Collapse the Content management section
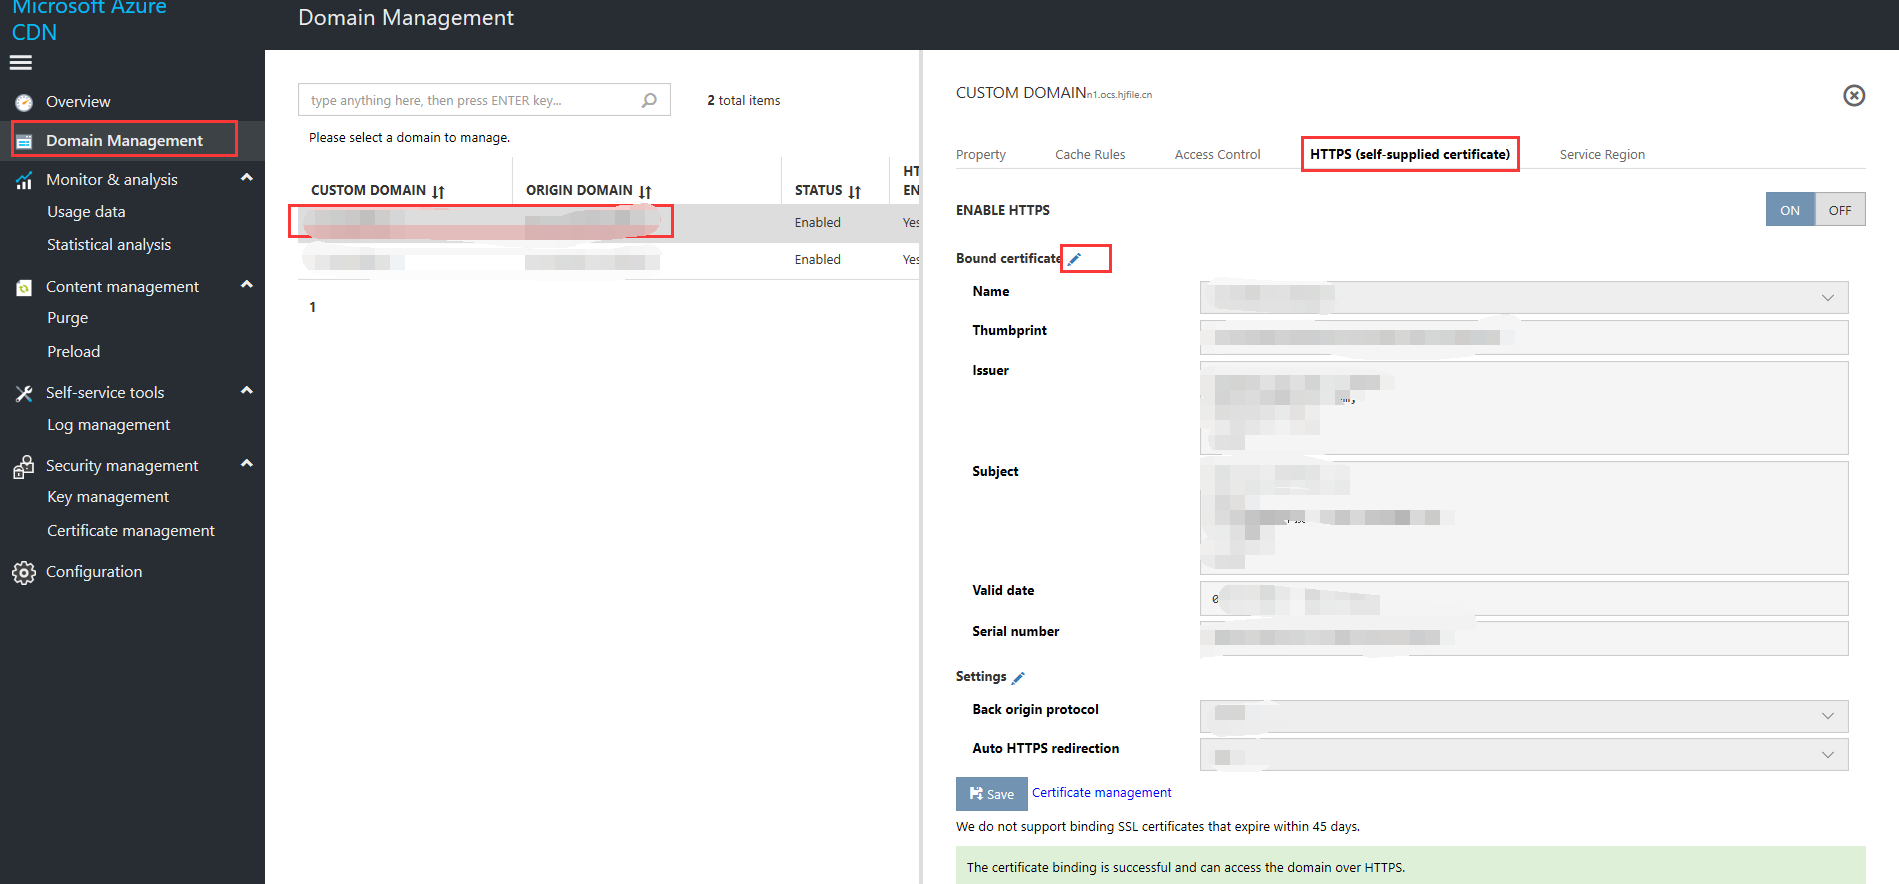 click(246, 285)
